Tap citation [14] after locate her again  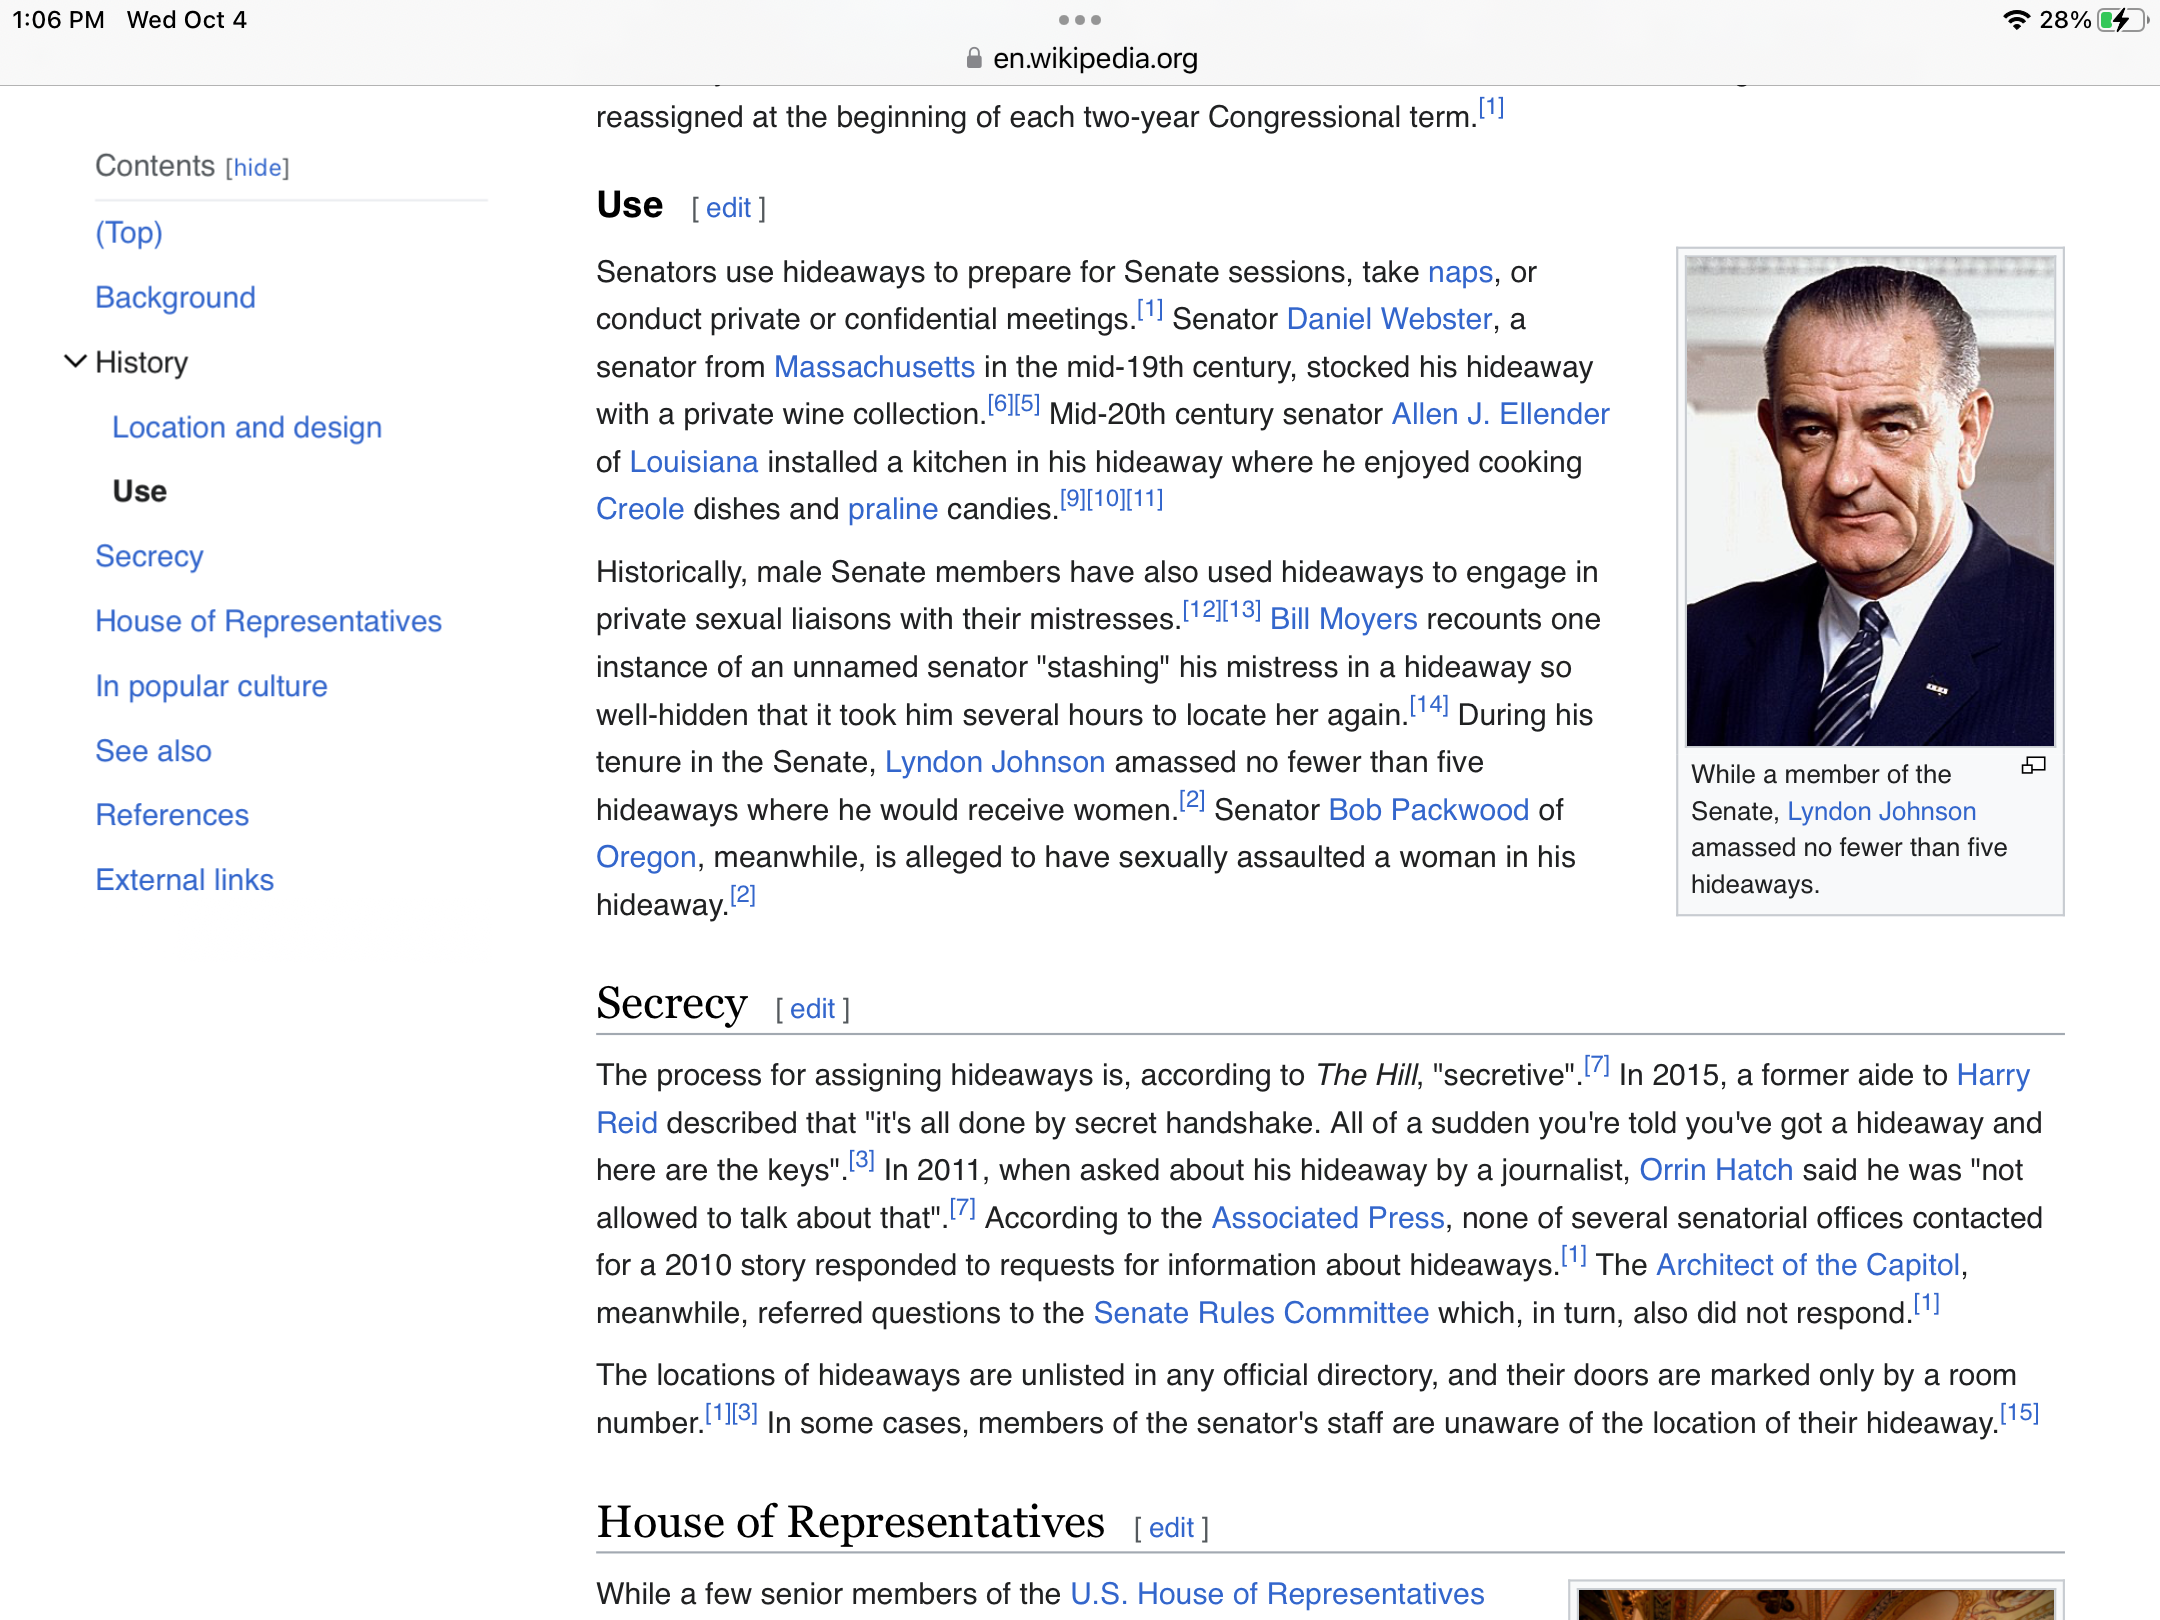click(1428, 705)
